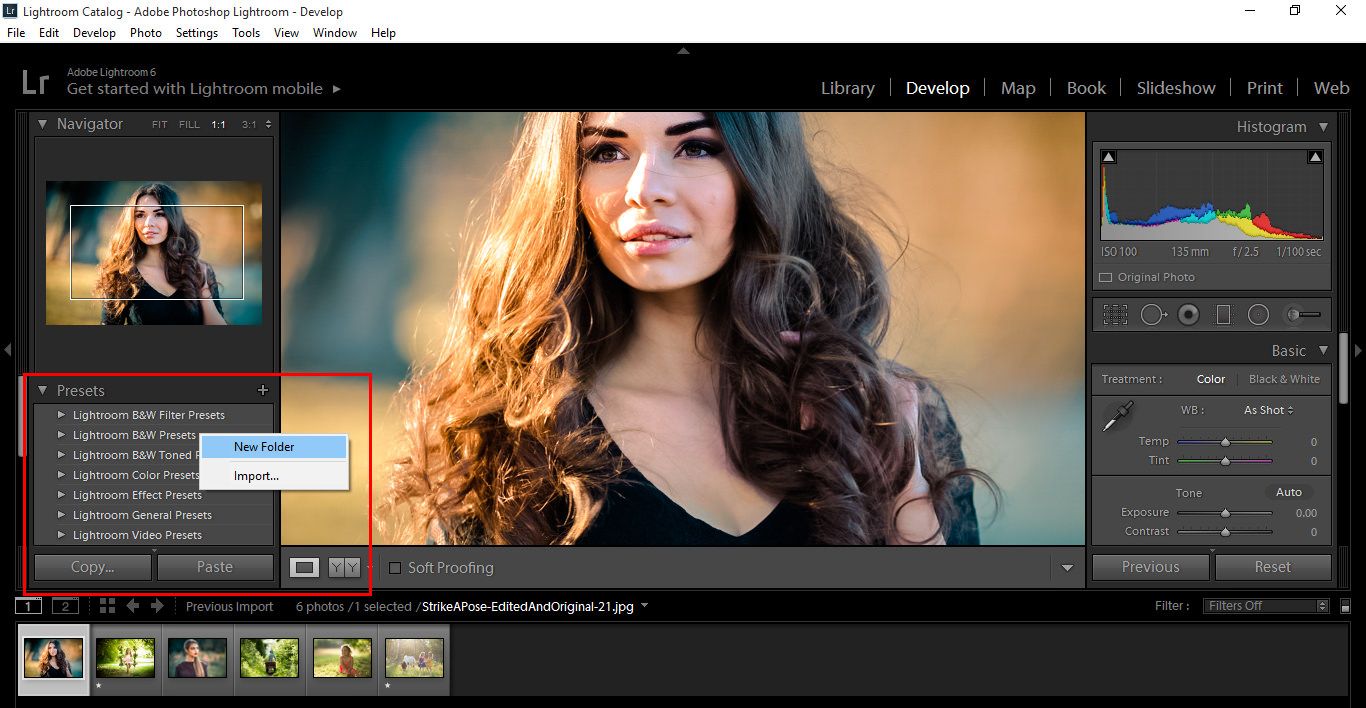Click the Previous button
1366x708 pixels.
1151,567
